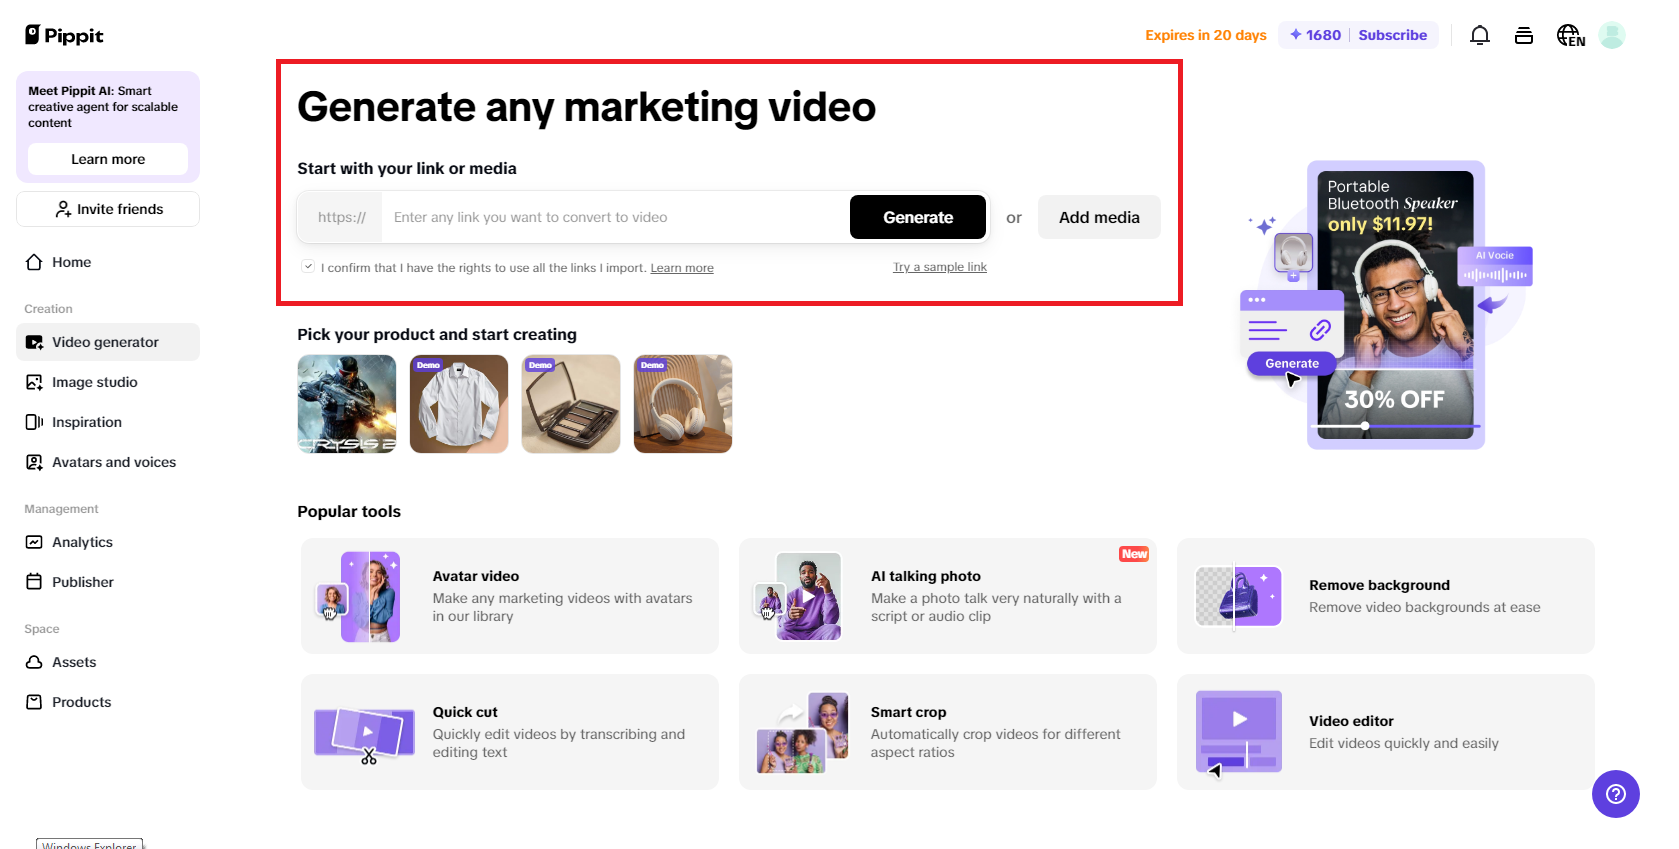Open the notifications bell
1679x849 pixels.
[x=1480, y=35]
